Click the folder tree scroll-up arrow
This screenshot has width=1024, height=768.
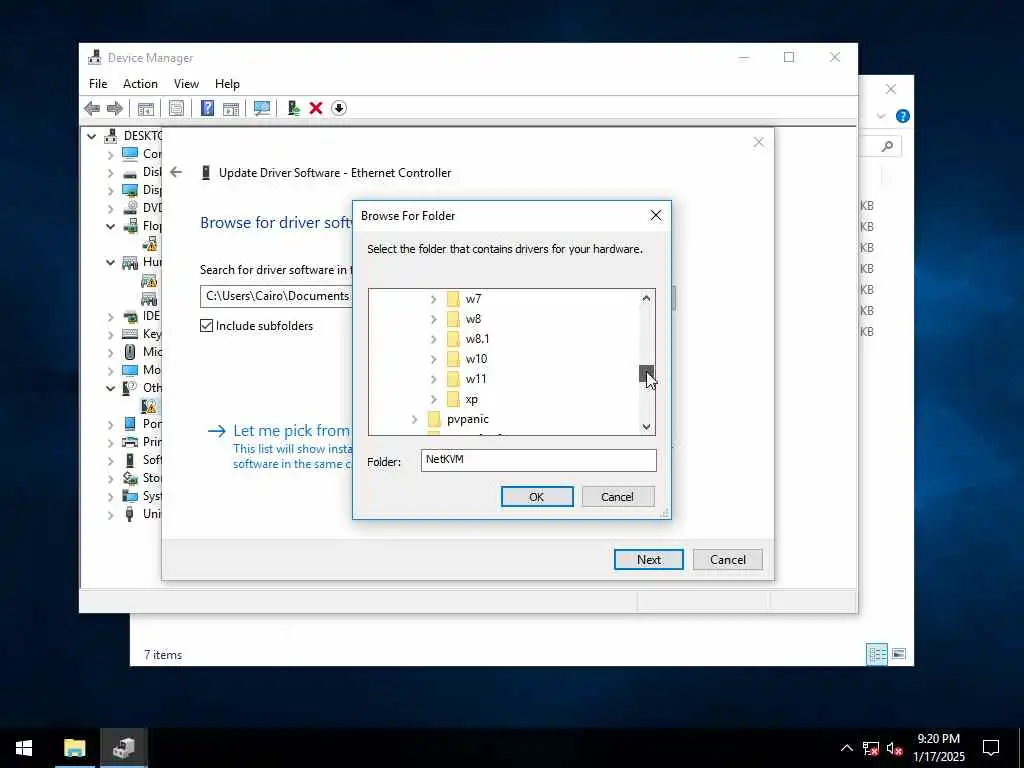[646, 298]
